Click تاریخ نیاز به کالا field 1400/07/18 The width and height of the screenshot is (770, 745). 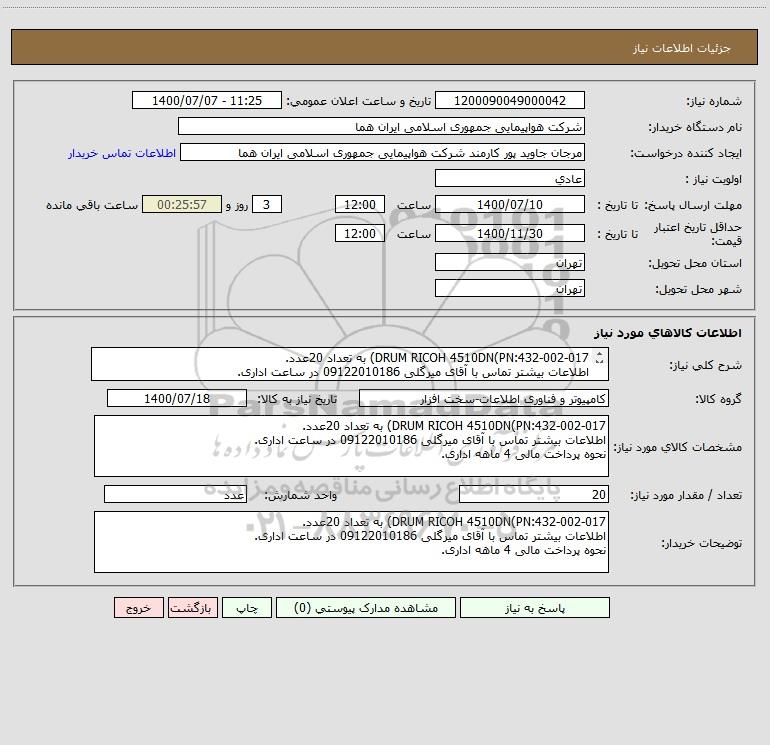click(x=177, y=398)
